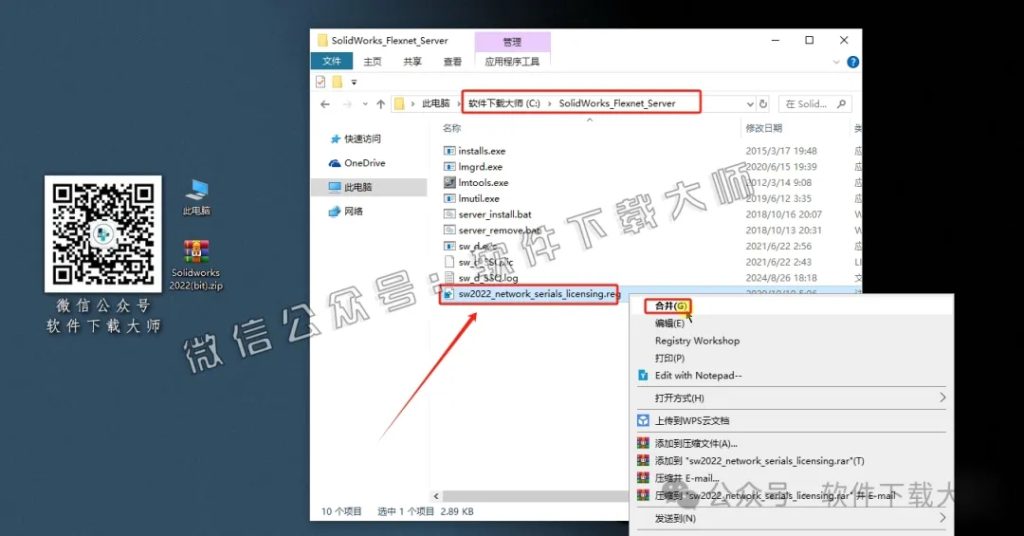
Task: Select lmutil.exe file
Action: point(479,198)
